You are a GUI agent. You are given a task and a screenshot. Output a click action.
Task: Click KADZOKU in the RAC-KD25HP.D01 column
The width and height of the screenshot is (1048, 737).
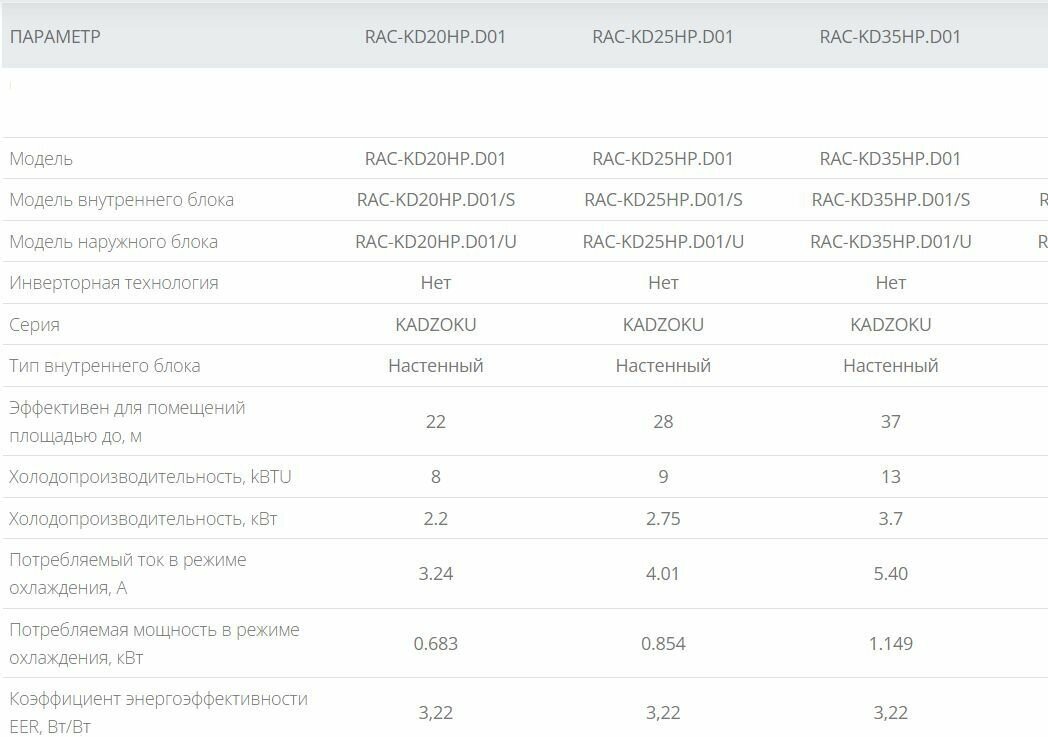pyautogui.click(x=663, y=324)
